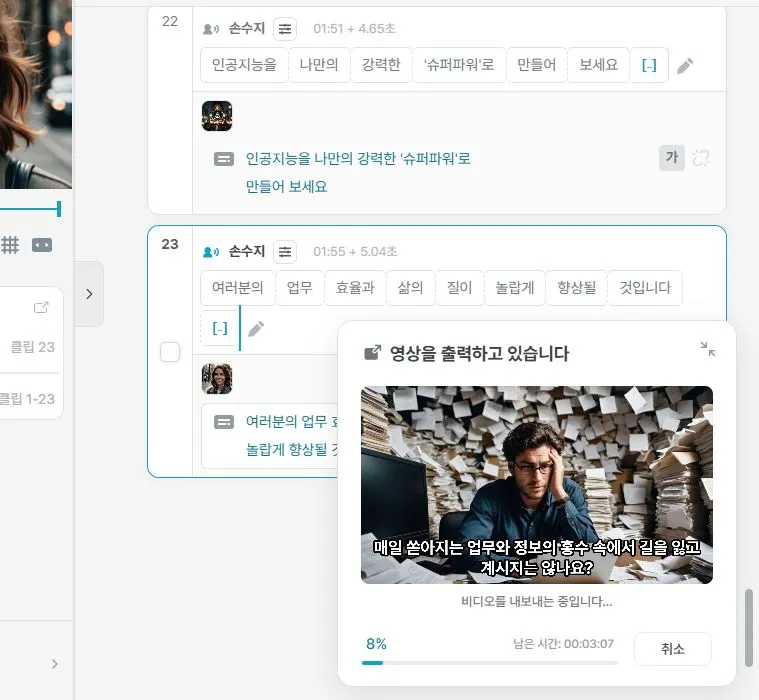This screenshot has height=700, width=759.
Task: Open clip 22 image thumbnail
Action: 217,116
